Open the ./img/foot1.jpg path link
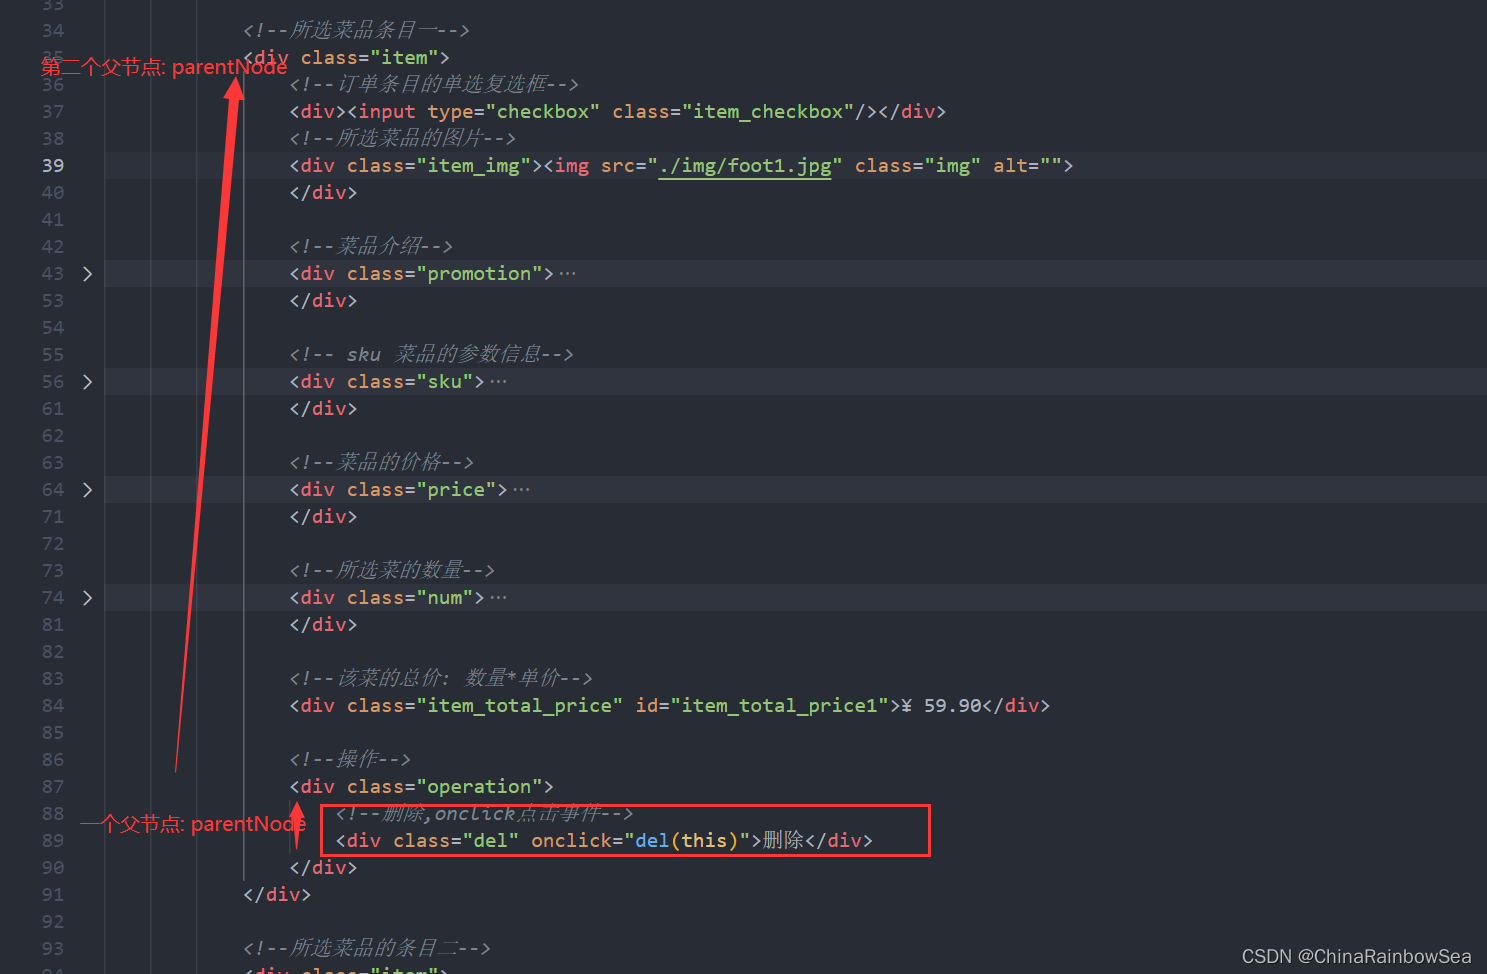The height and width of the screenshot is (974, 1487). 745,166
